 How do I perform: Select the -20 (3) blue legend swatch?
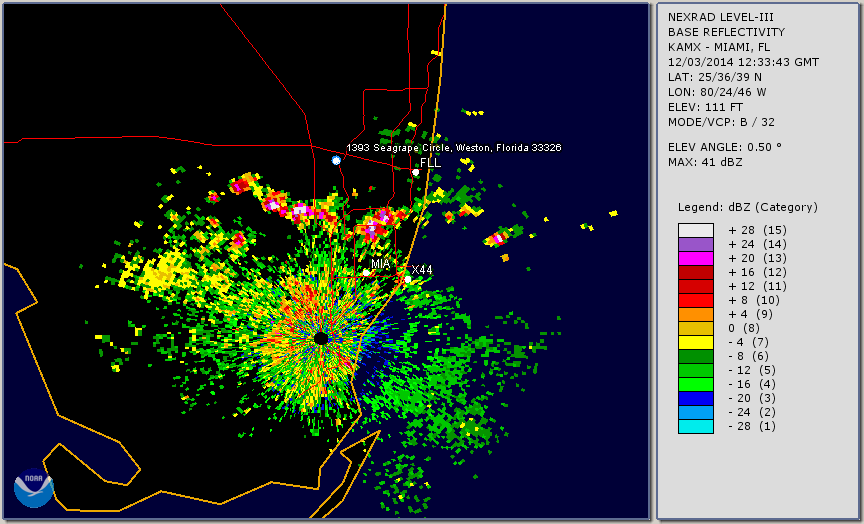[x=696, y=398]
